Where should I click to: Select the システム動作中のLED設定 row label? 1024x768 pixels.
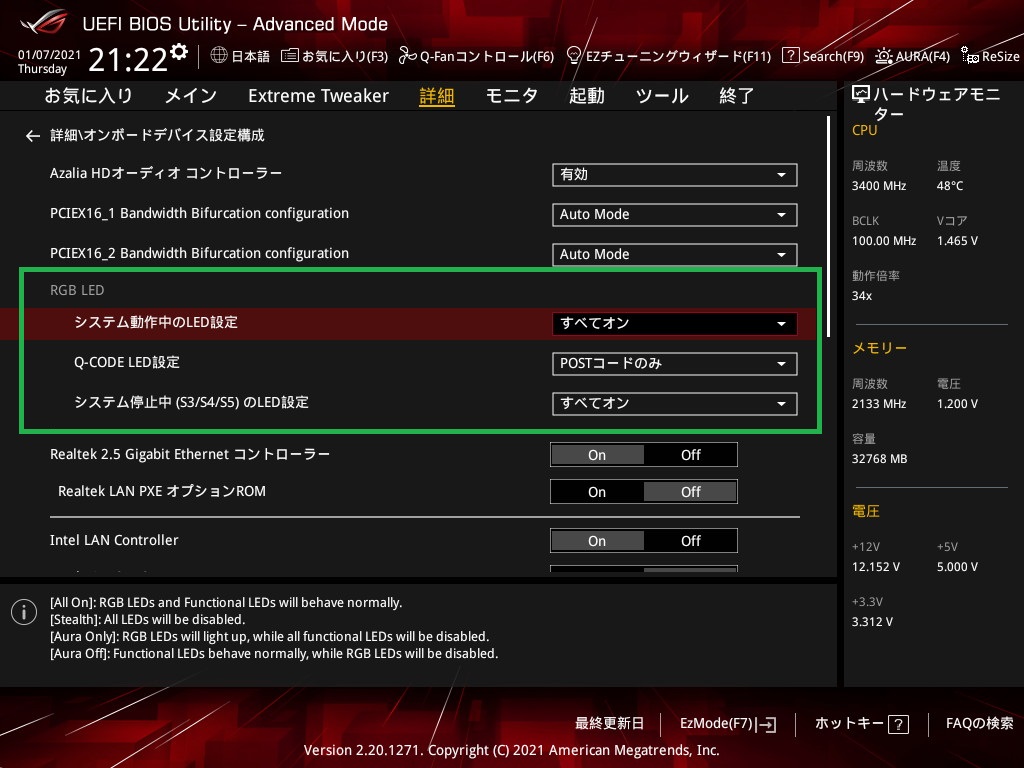[155, 323]
